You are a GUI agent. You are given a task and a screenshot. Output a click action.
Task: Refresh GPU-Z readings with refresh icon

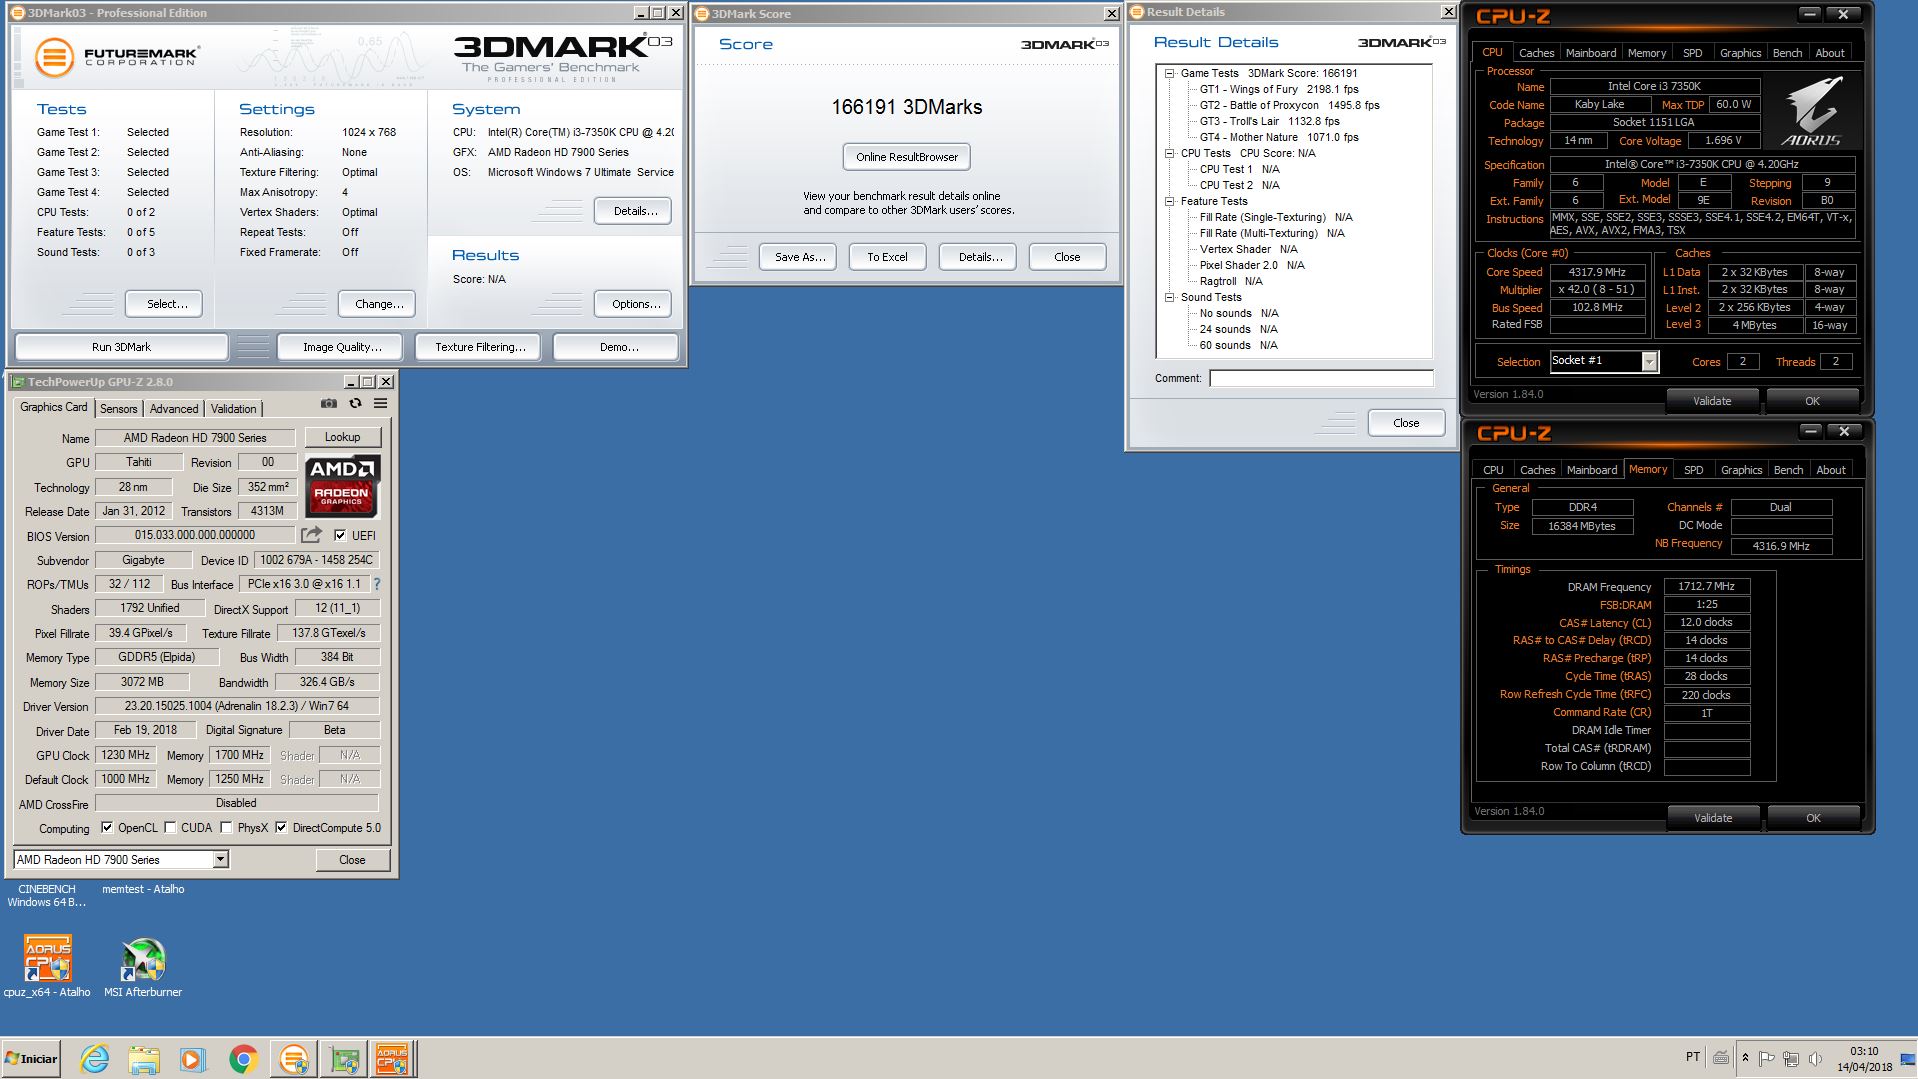tap(355, 403)
